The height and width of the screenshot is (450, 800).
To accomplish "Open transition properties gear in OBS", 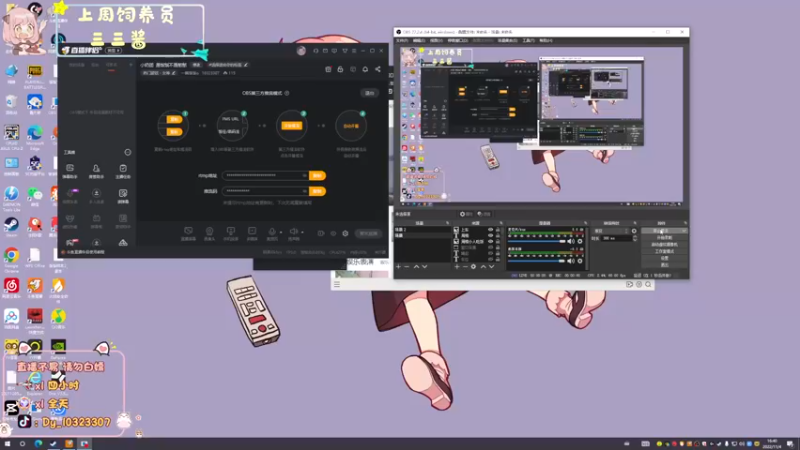I will pos(634,231).
